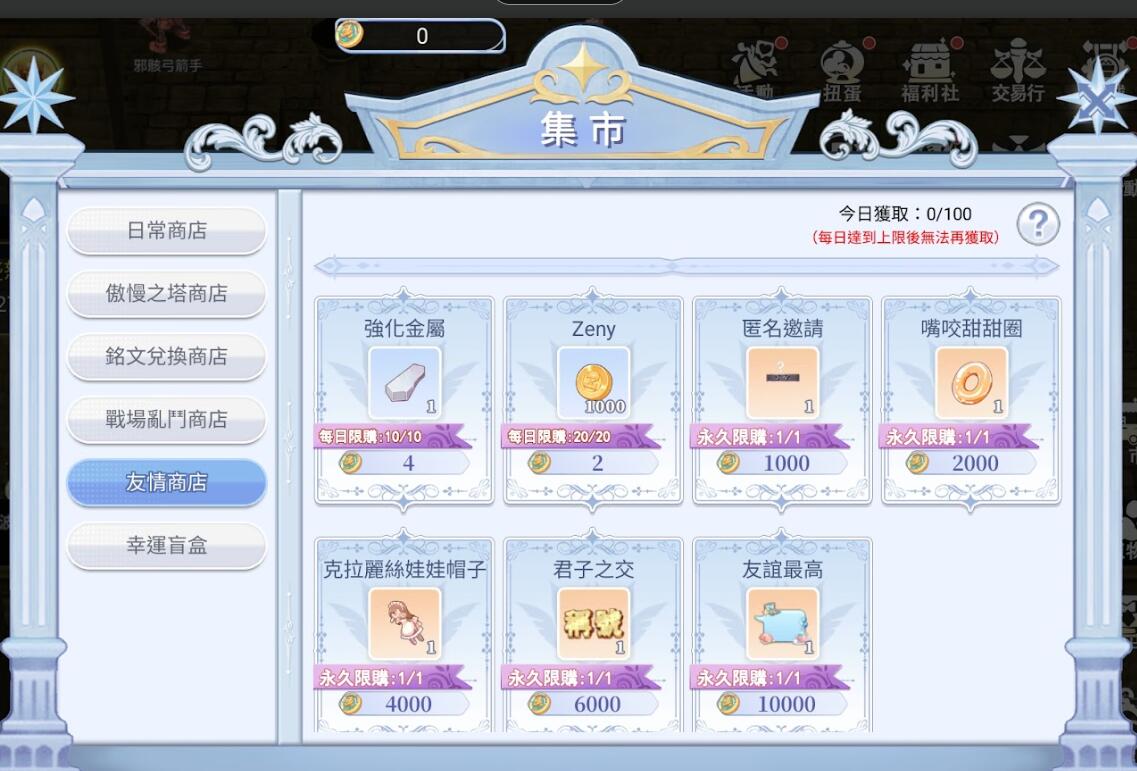
Task: Pick the 友誼最高 chat frame icon
Action: click(x=782, y=623)
